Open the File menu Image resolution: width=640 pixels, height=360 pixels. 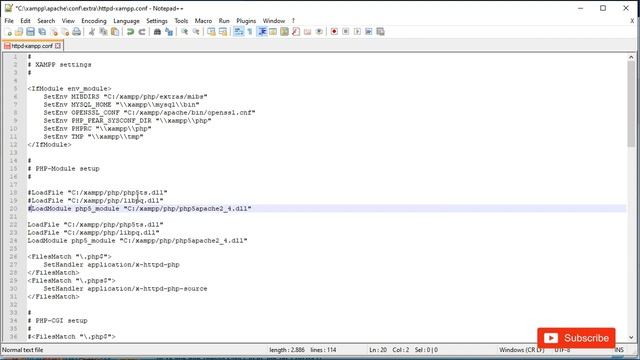pos(9,21)
